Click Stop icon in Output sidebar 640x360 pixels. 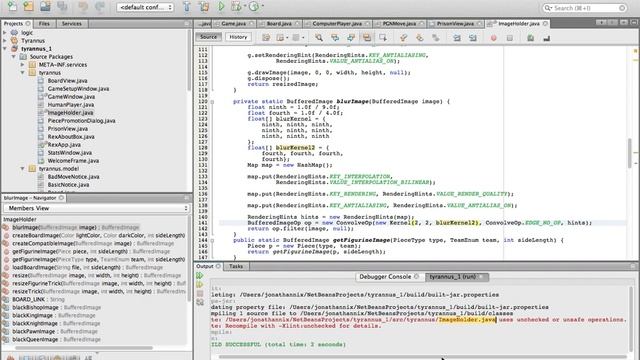[x=200, y=293]
